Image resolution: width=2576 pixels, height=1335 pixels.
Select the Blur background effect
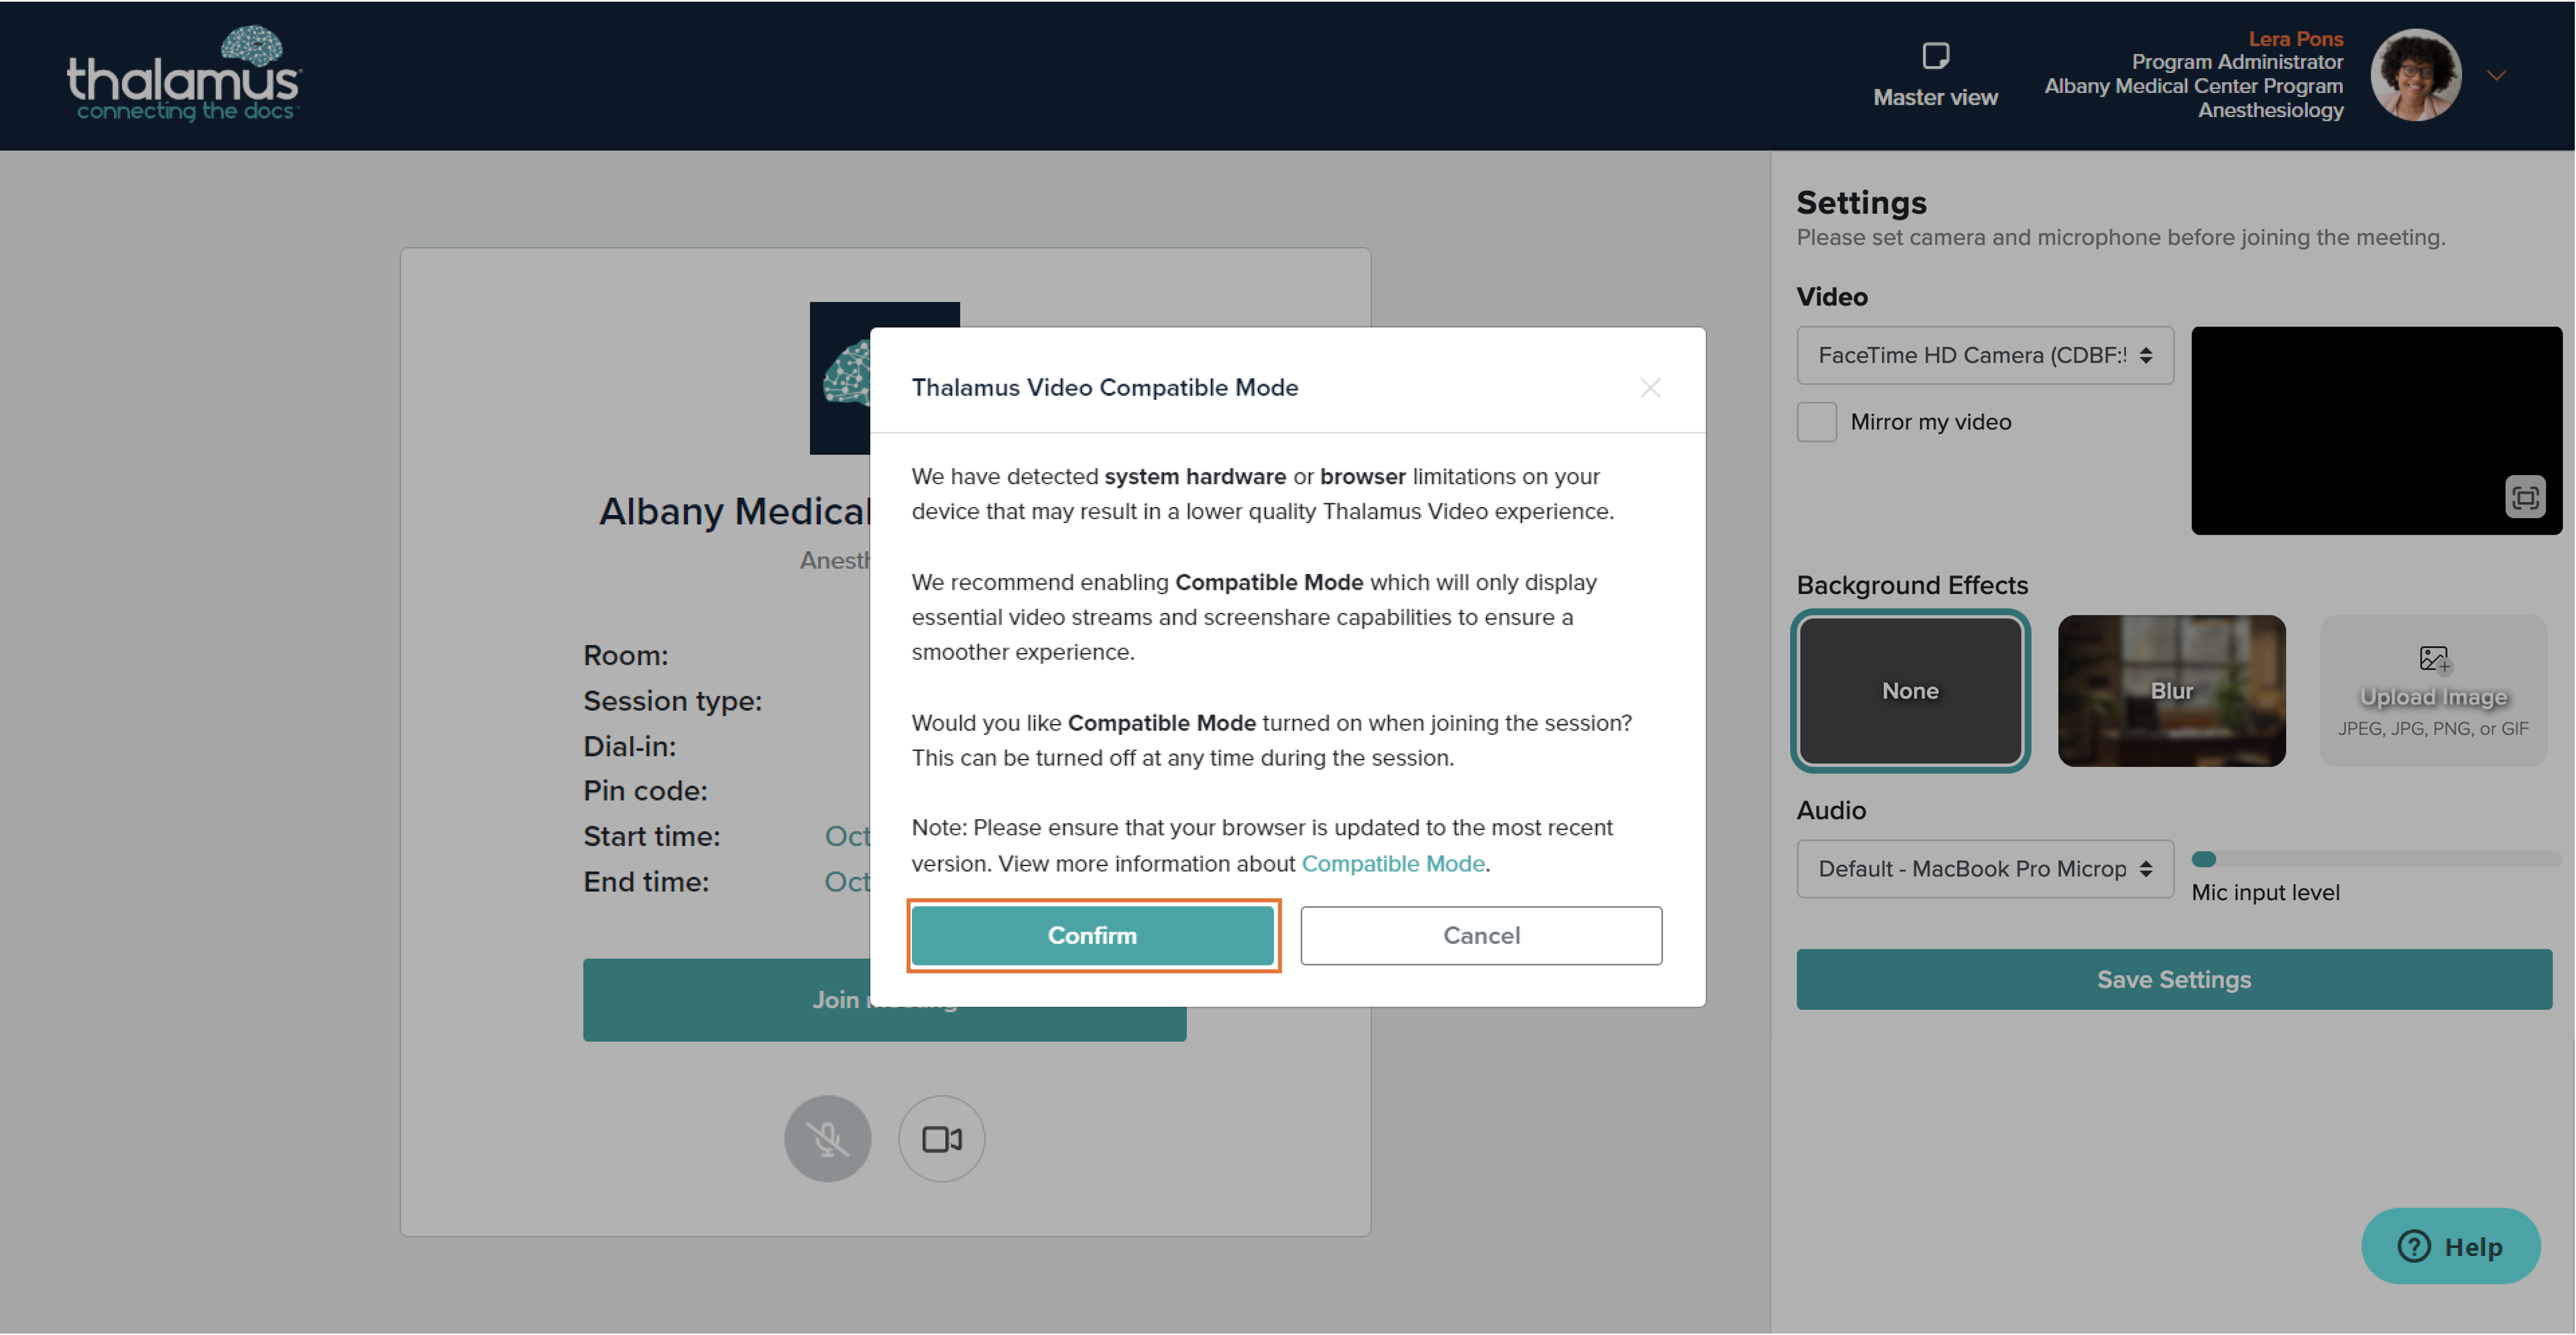coord(2171,691)
